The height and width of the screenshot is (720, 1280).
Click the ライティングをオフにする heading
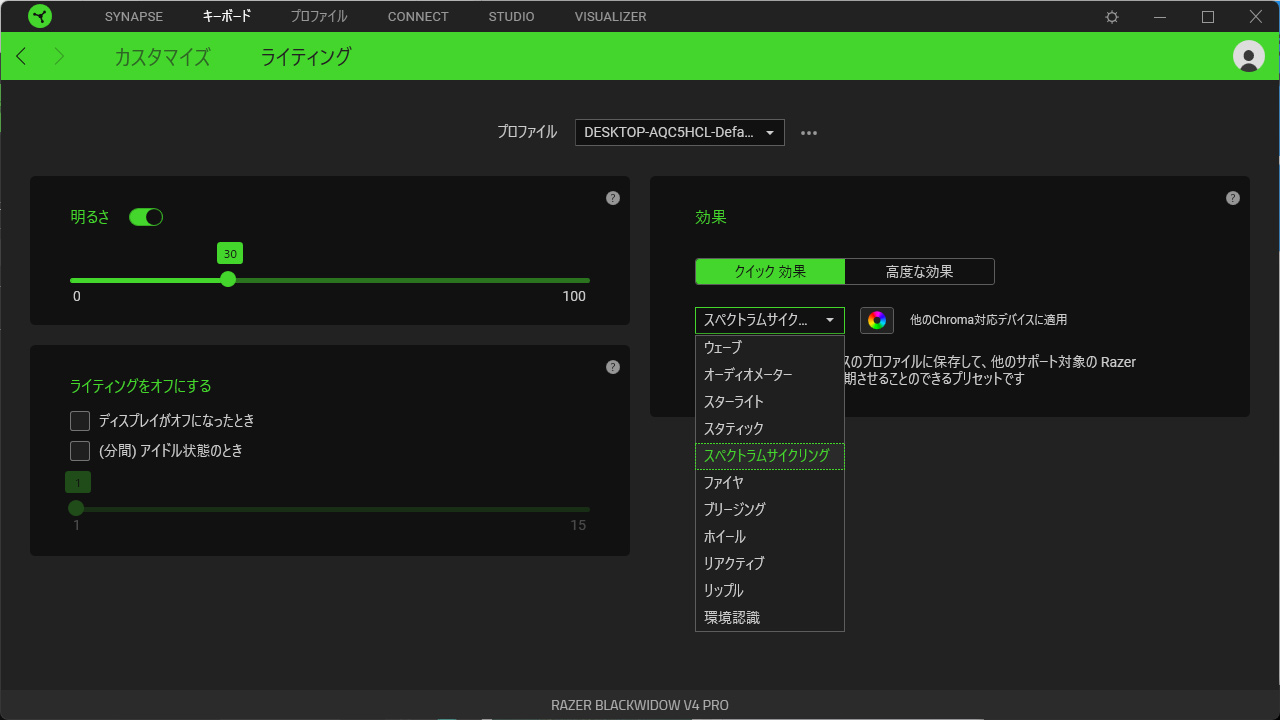click(x=141, y=386)
